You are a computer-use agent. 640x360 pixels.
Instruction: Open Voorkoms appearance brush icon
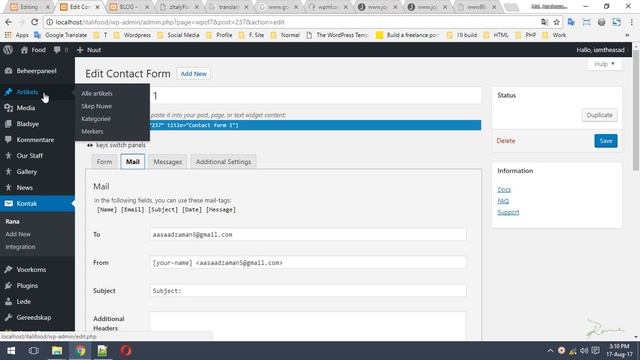click(8, 270)
